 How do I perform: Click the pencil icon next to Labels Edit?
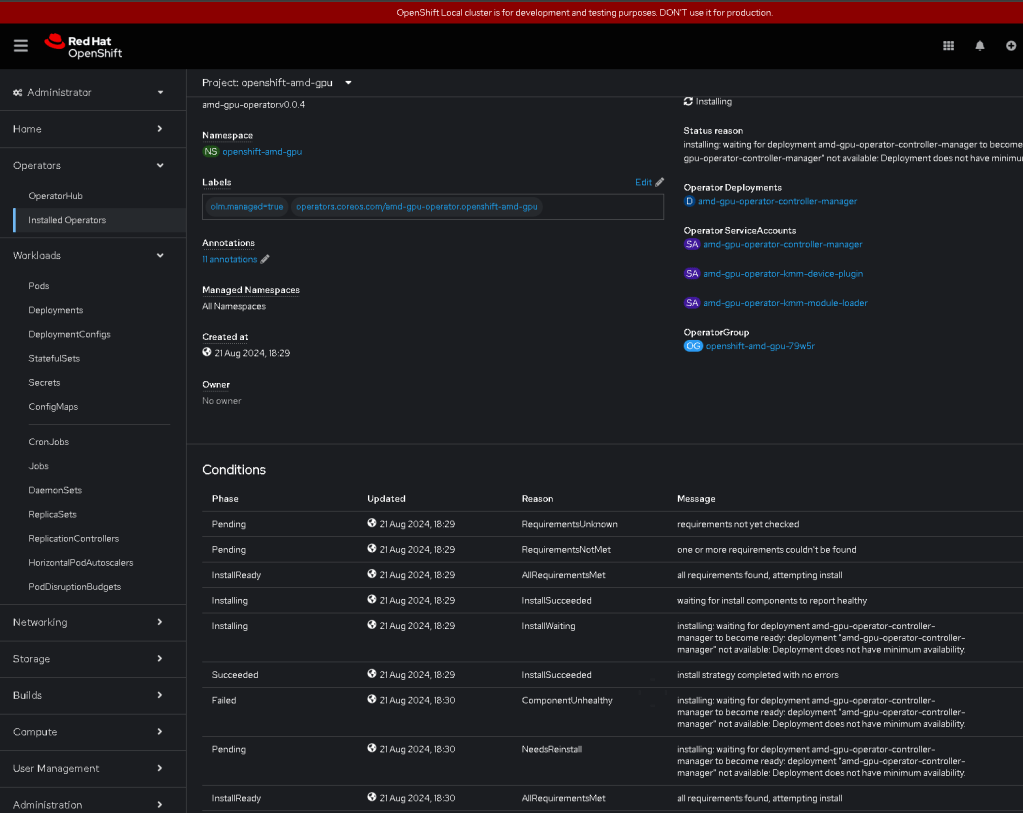point(660,182)
